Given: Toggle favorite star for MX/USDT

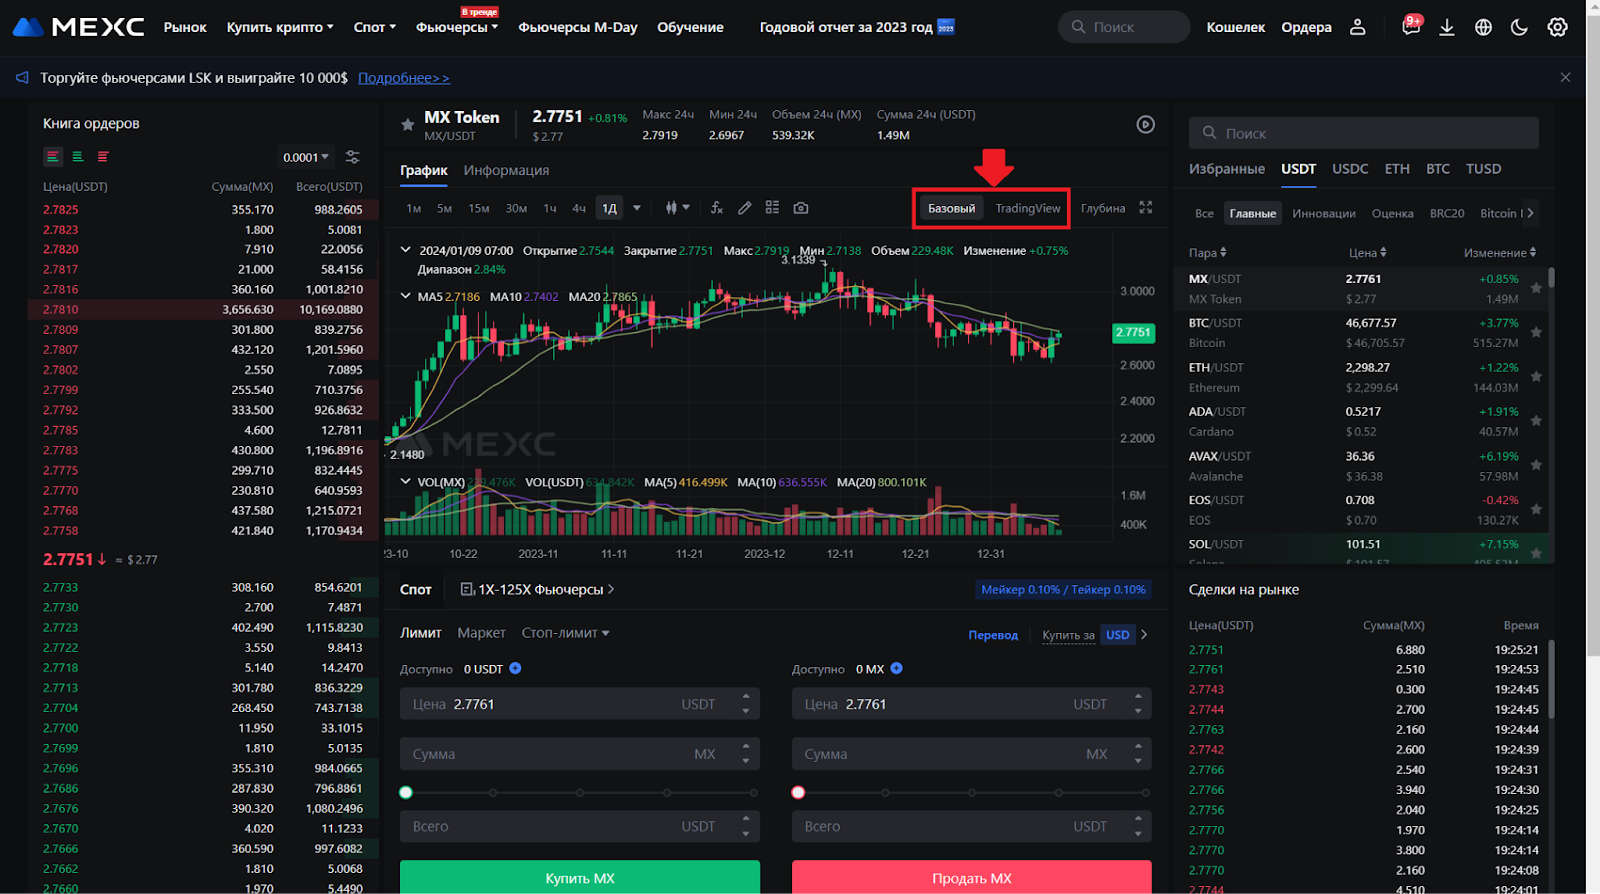Looking at the screenshot, I should point(1536,288).
